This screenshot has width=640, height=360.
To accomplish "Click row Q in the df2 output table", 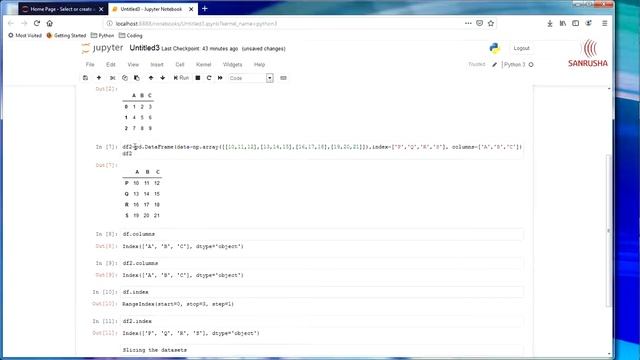I will tap(142, 194).
